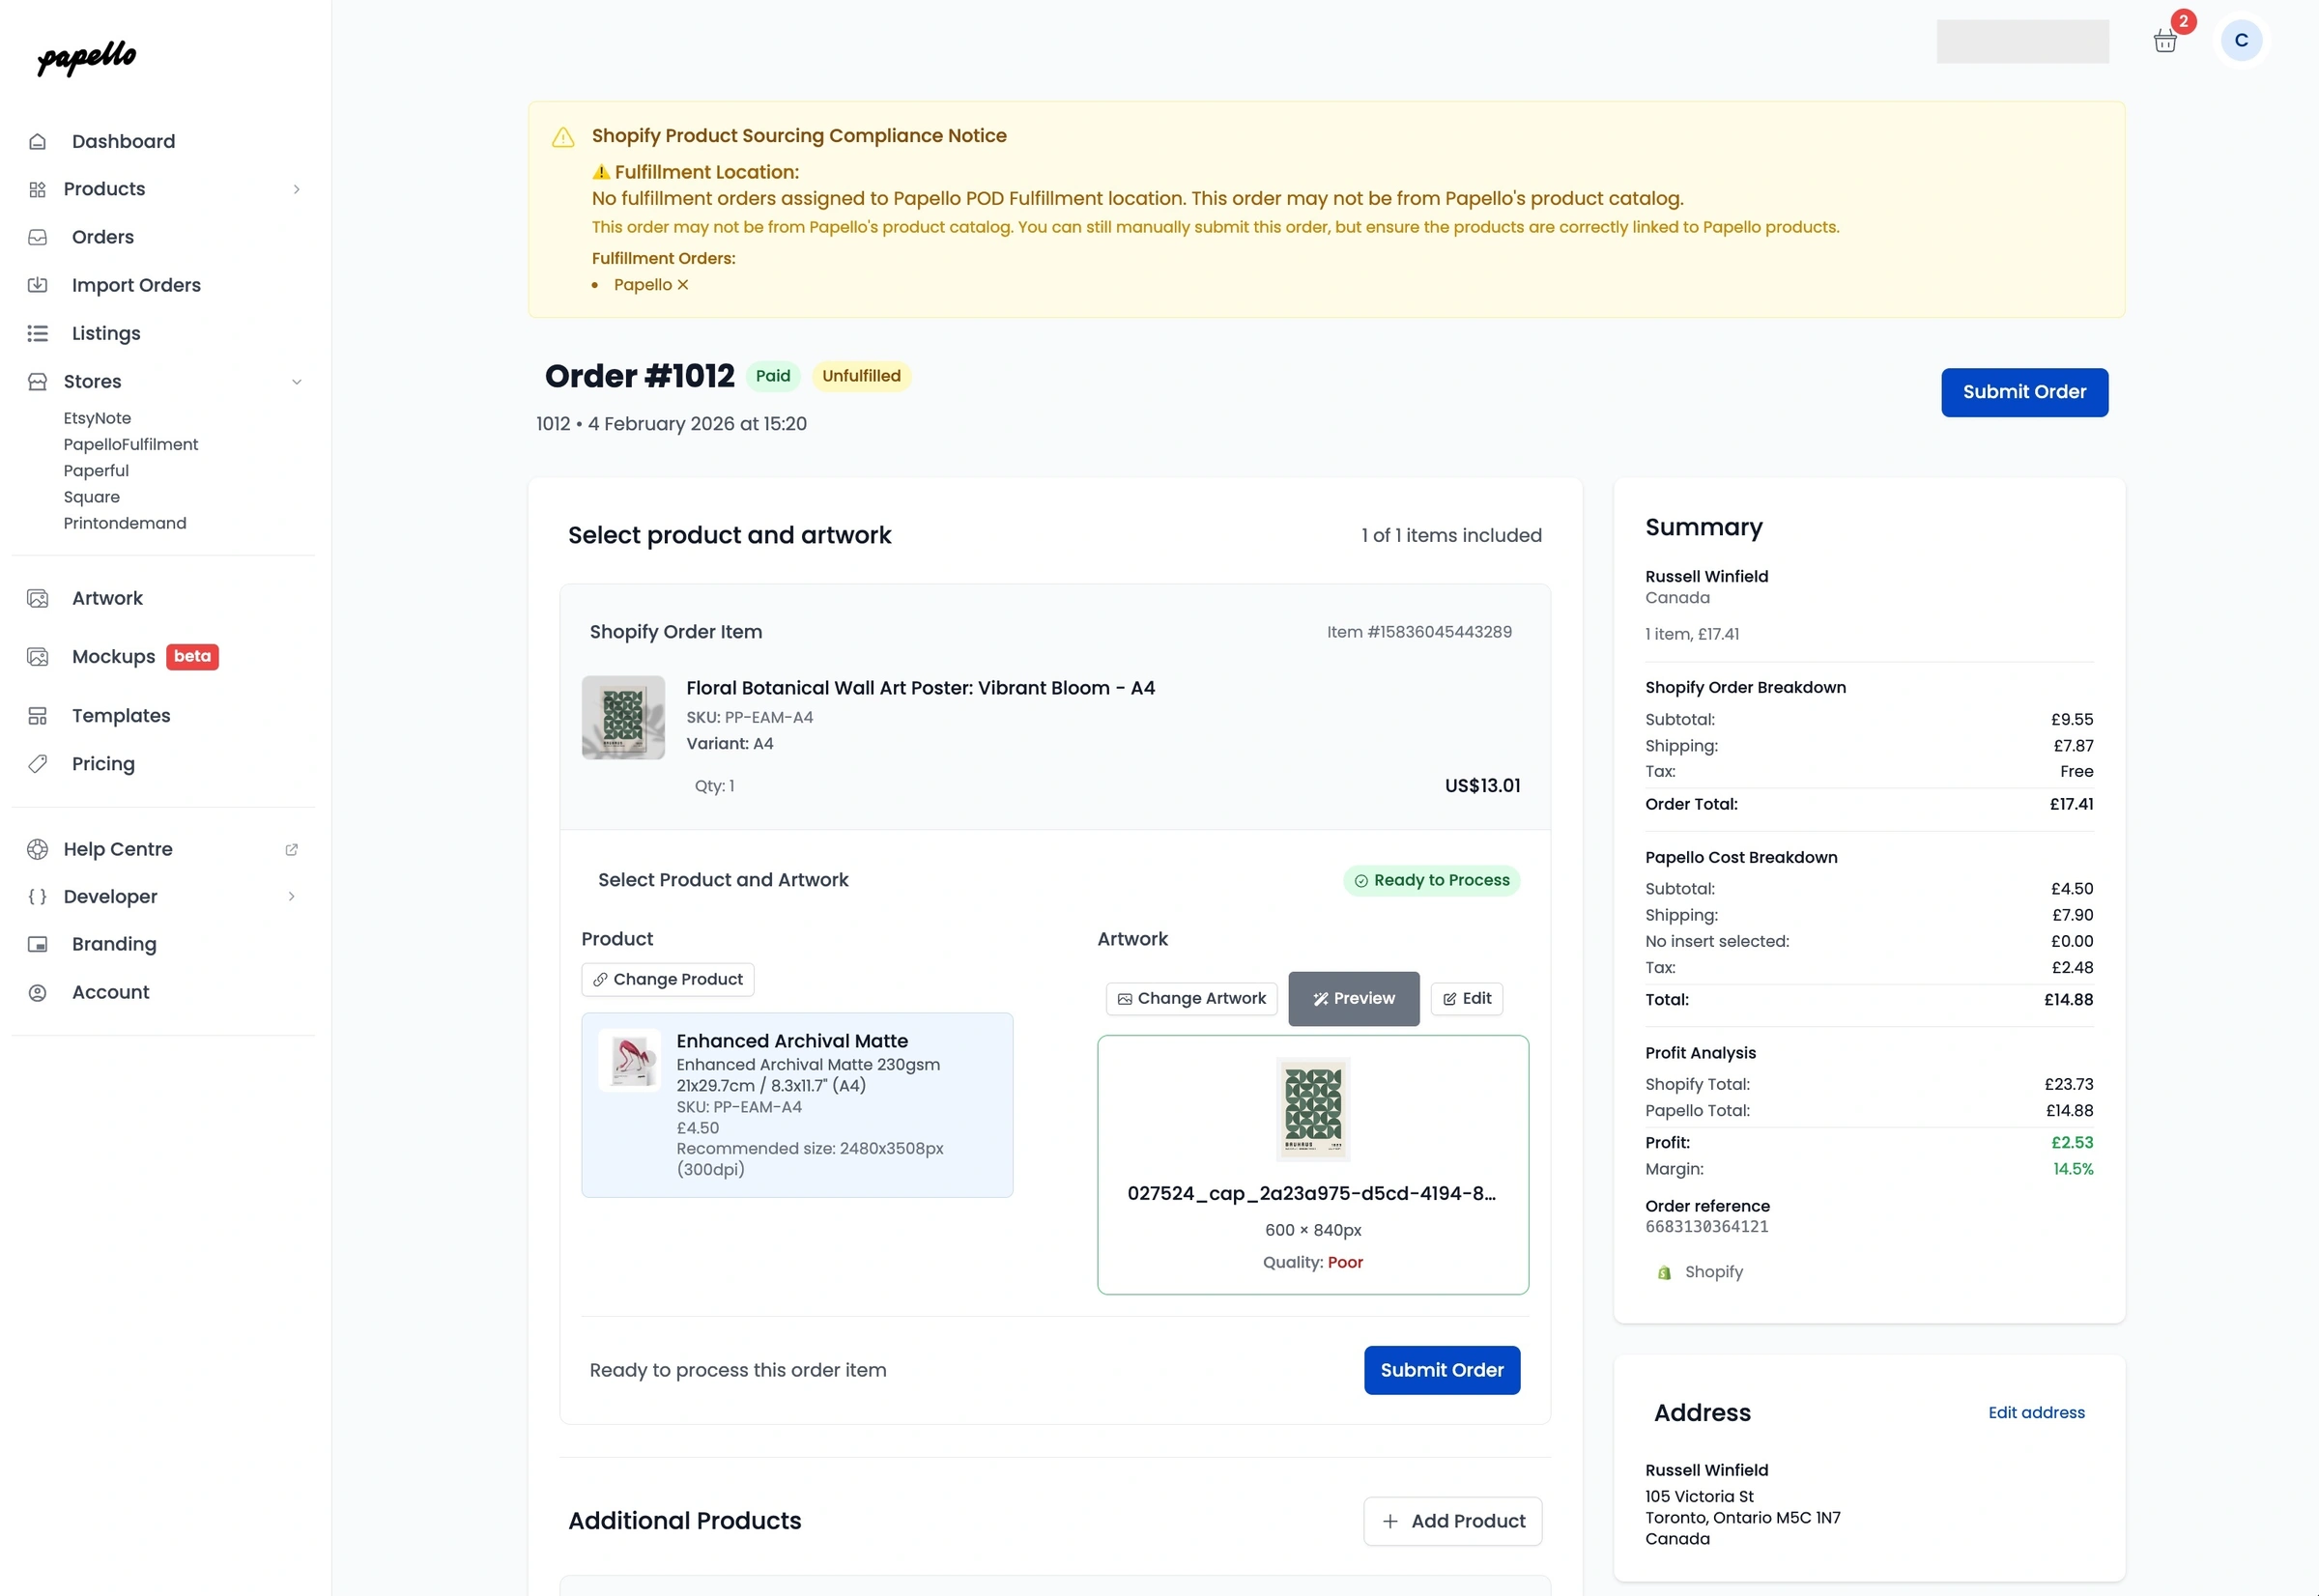Open the Branding icon
This screenshot has width=2319, height=1596.
click(38, 943)
